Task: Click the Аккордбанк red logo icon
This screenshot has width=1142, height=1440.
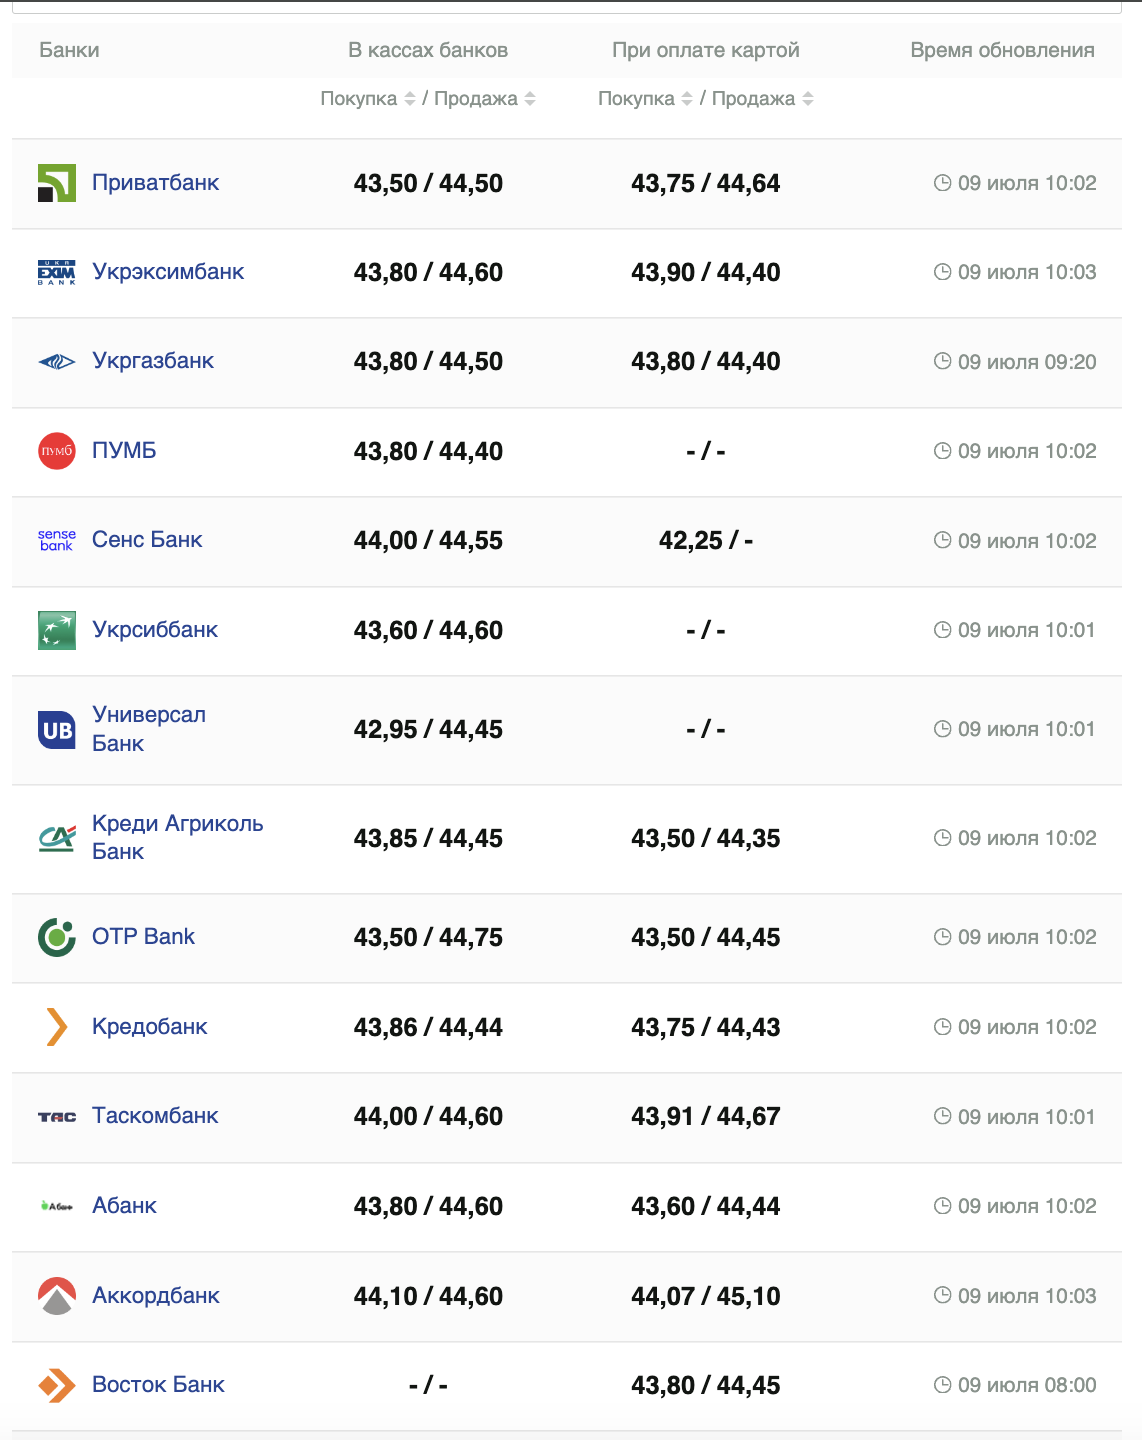Action: (57, 1296)
